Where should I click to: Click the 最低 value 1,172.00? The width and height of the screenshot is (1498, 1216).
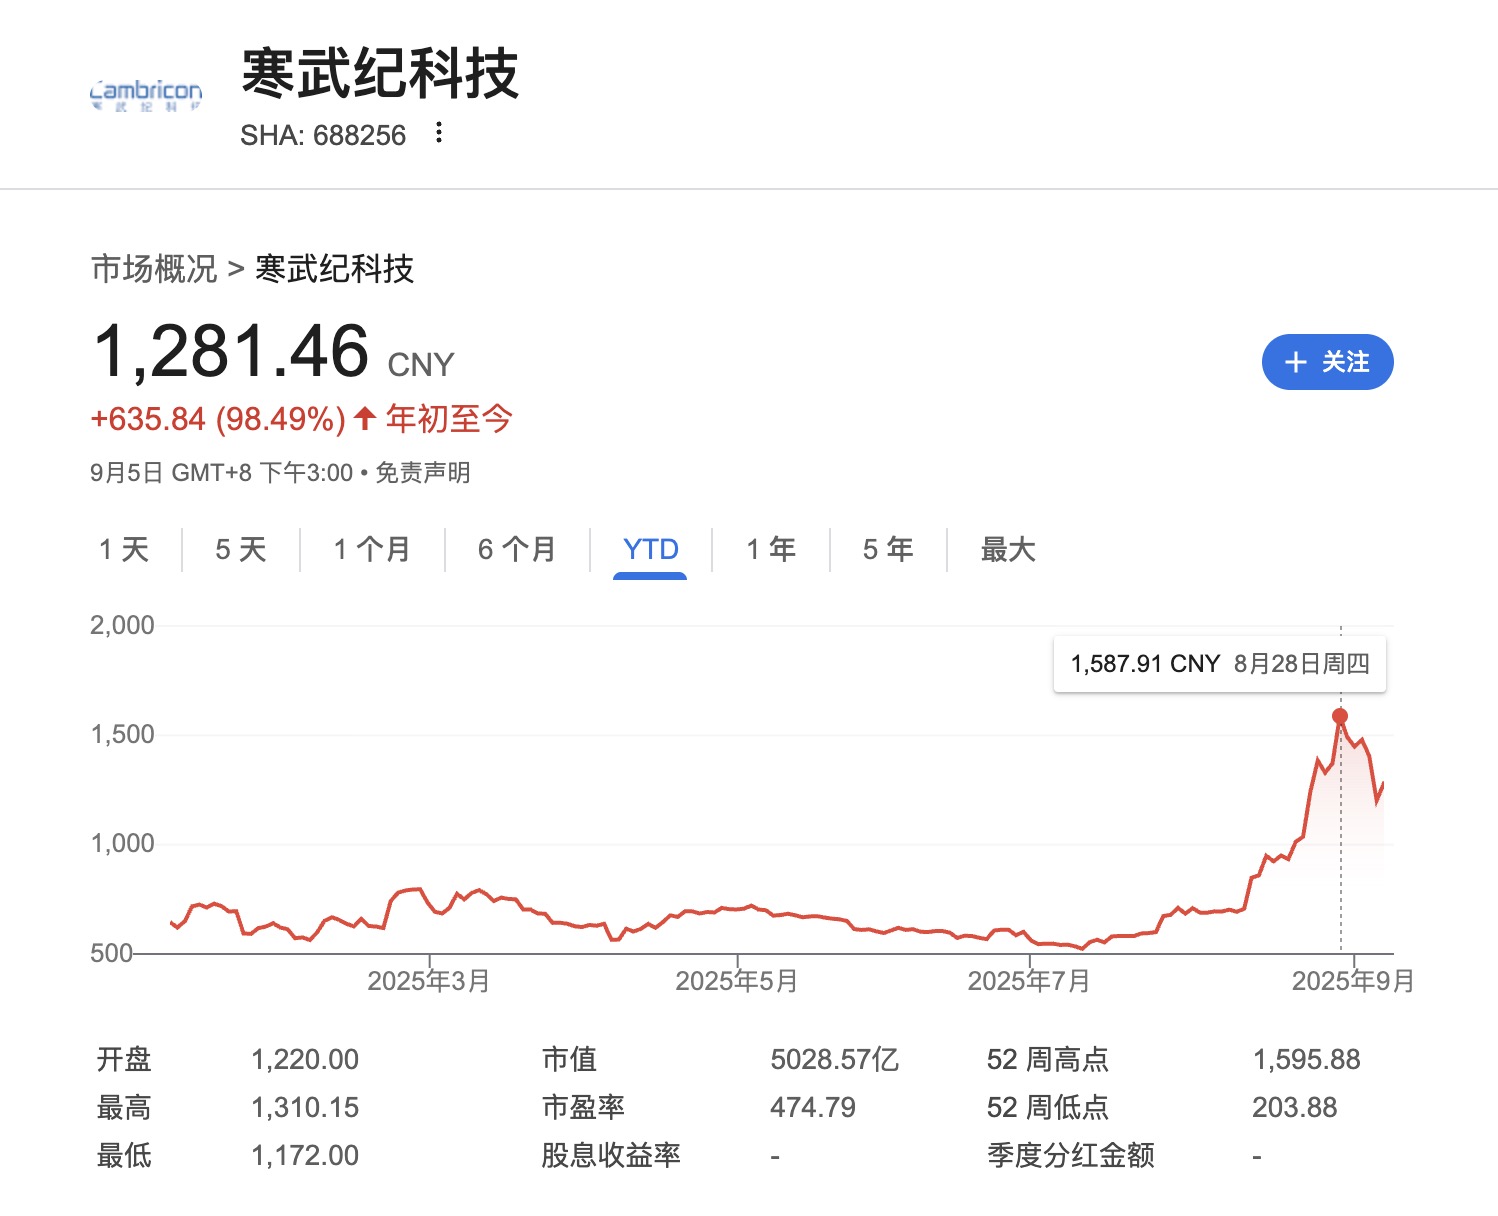tap(305, 1156)
